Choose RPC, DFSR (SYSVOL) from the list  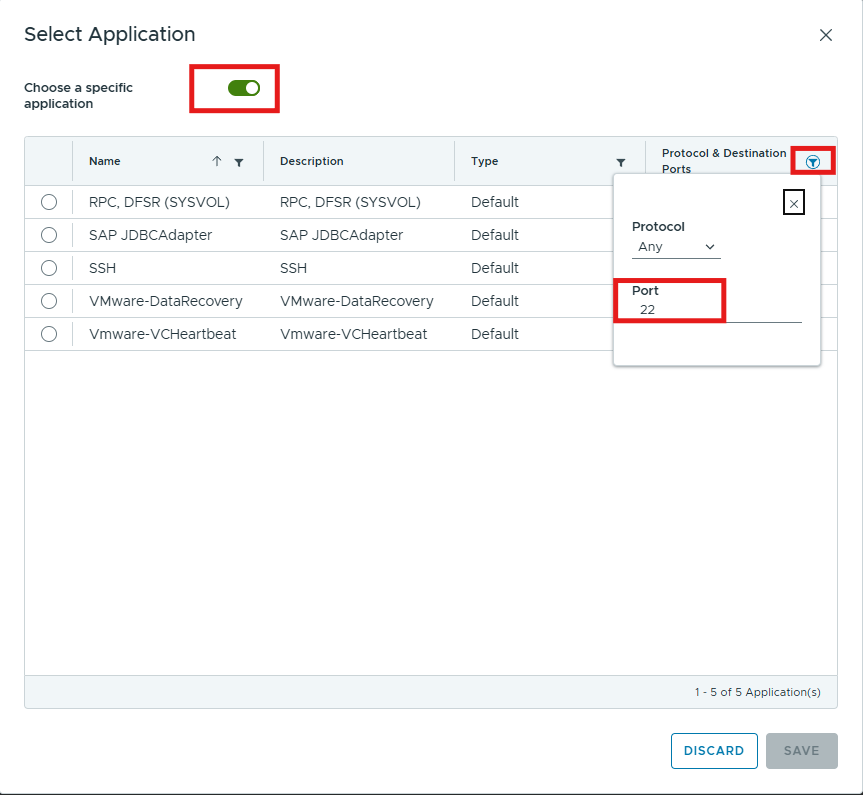(x=49, y=202)
